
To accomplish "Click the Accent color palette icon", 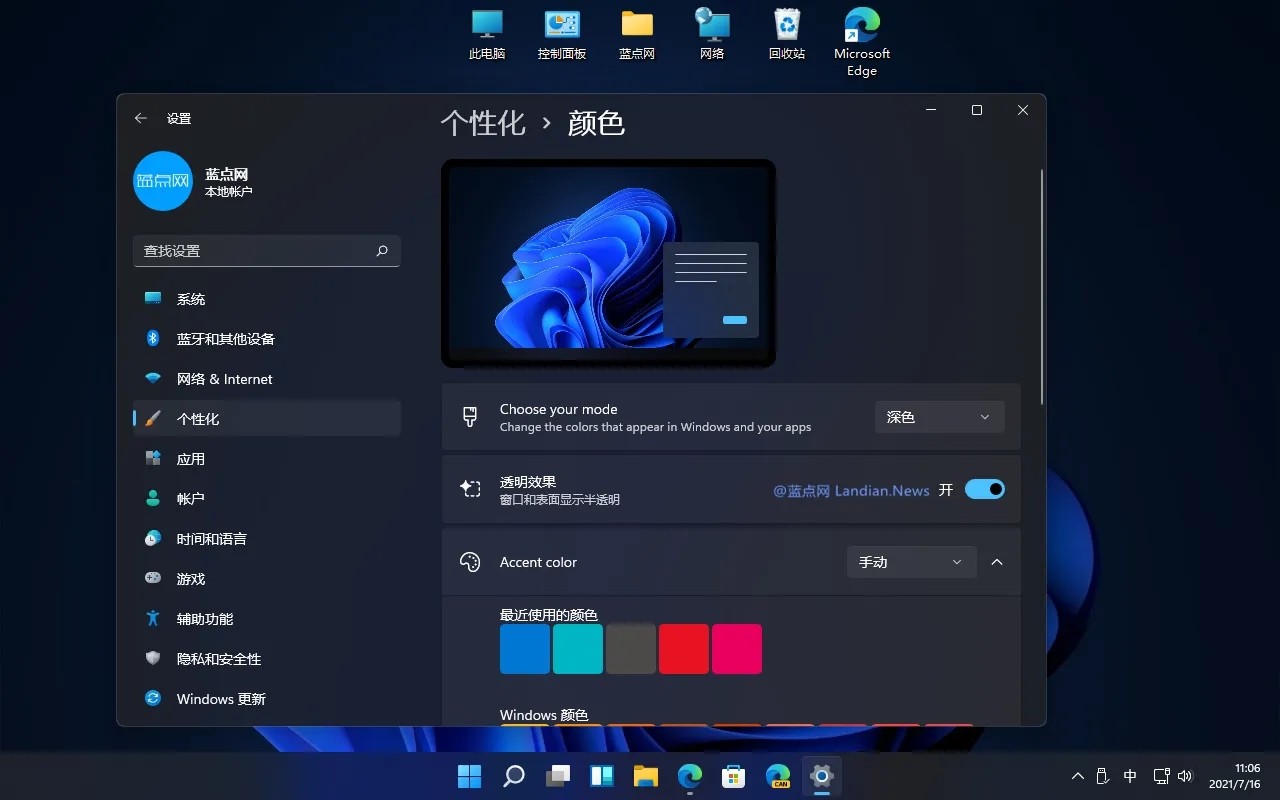I will tap(470, 562).
